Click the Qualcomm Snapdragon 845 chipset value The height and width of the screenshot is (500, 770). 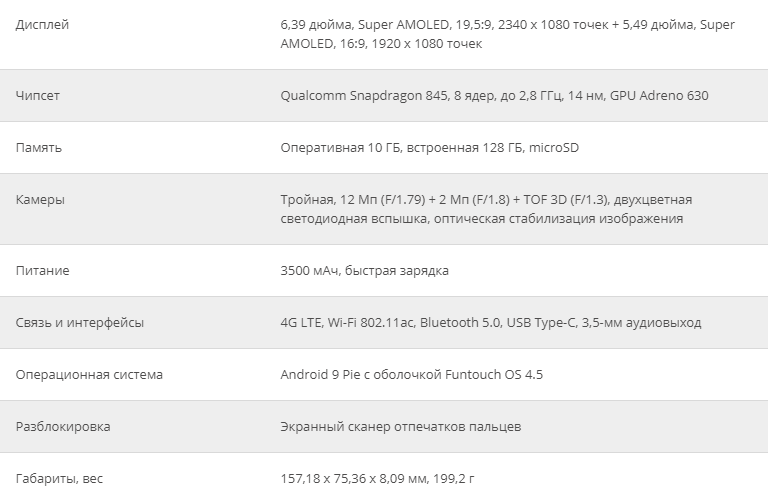coord(495,95)
